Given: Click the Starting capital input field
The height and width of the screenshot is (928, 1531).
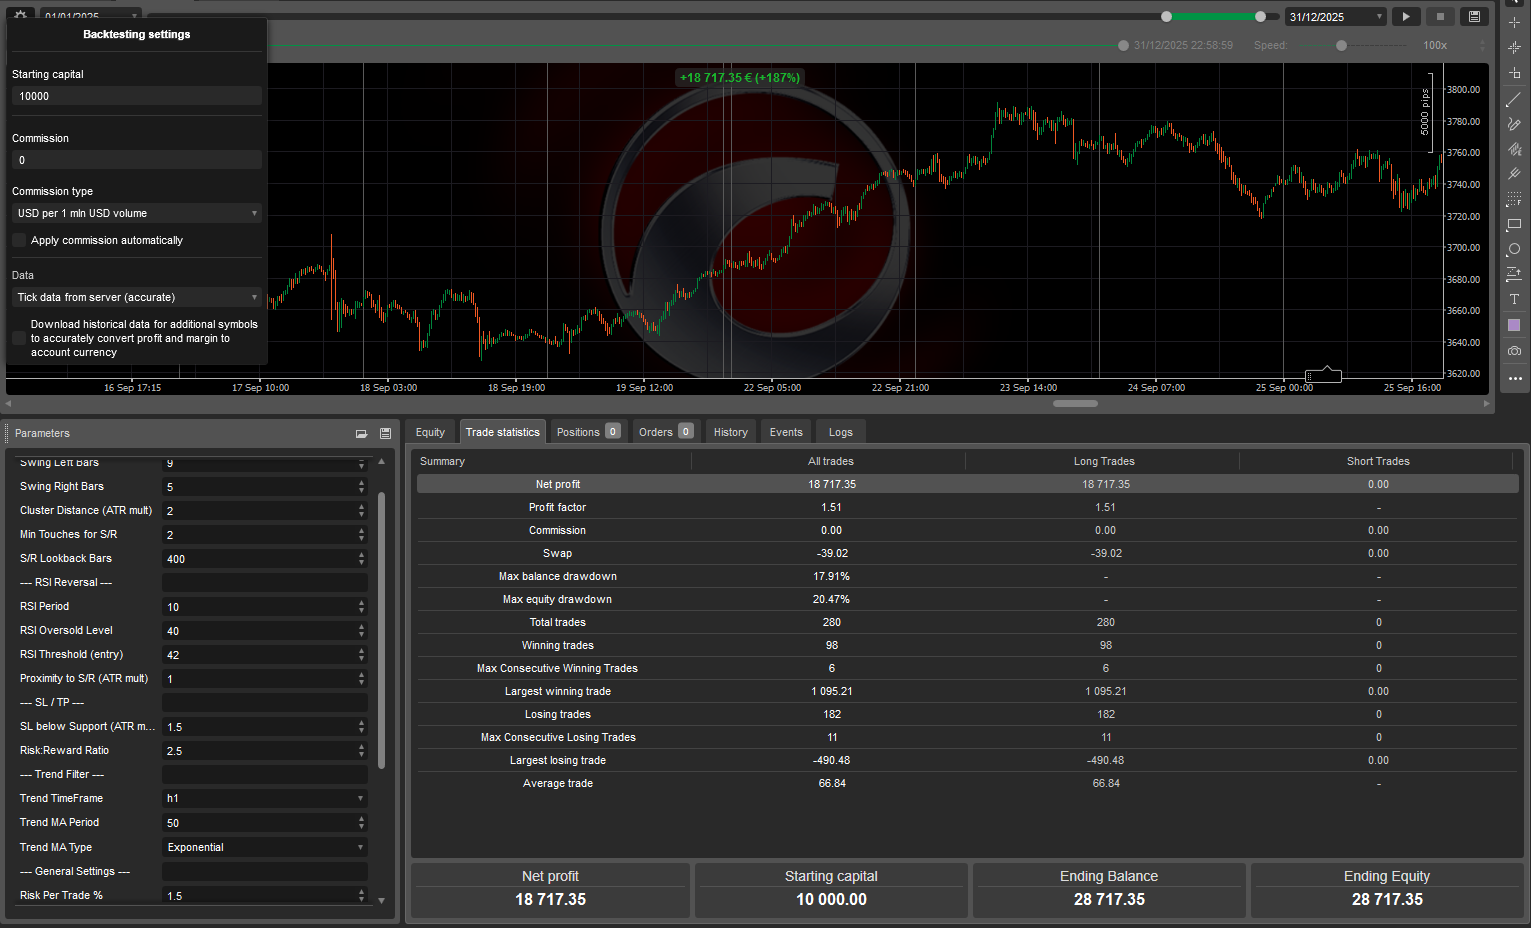Looking at the screenshot, I should pyautogui.click(x=137, y=96).
